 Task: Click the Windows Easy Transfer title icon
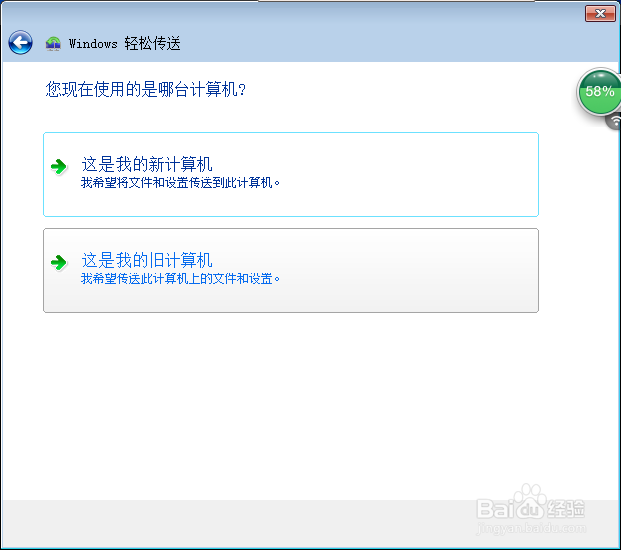click(53, 43)
